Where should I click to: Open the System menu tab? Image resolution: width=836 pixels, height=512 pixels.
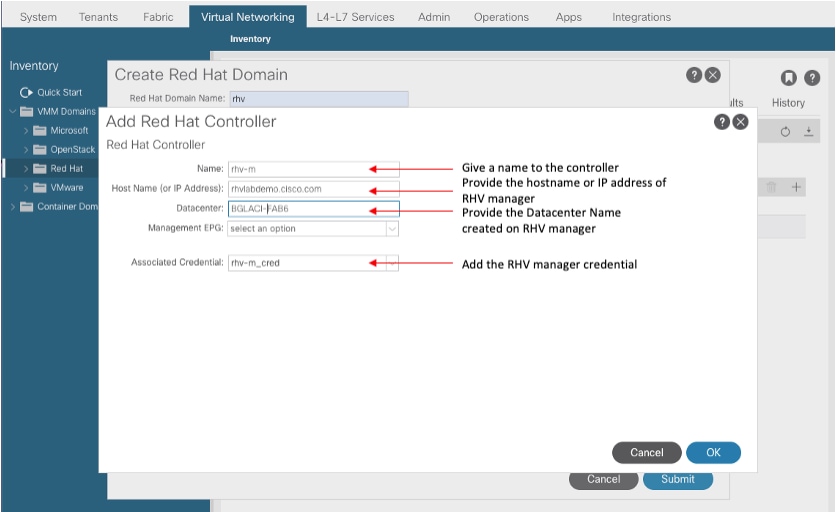coord(38,17)
